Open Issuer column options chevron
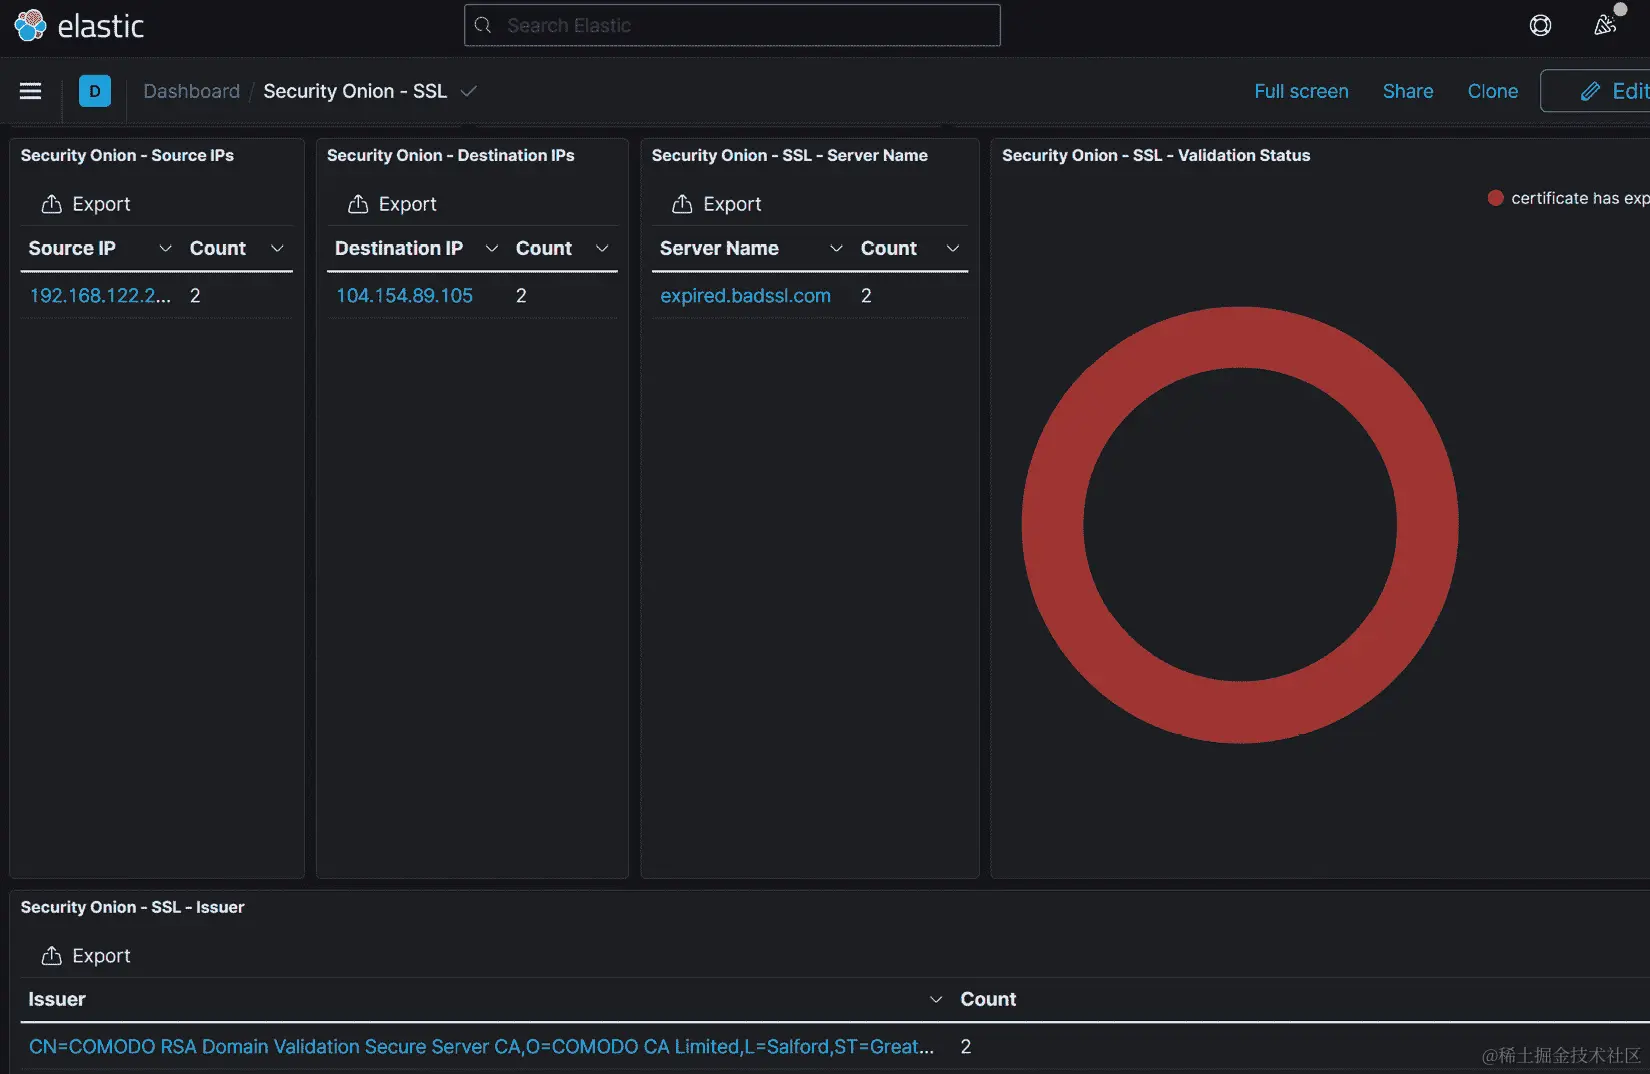The width and height of the screenshot is (1650, 1074). 936,999
